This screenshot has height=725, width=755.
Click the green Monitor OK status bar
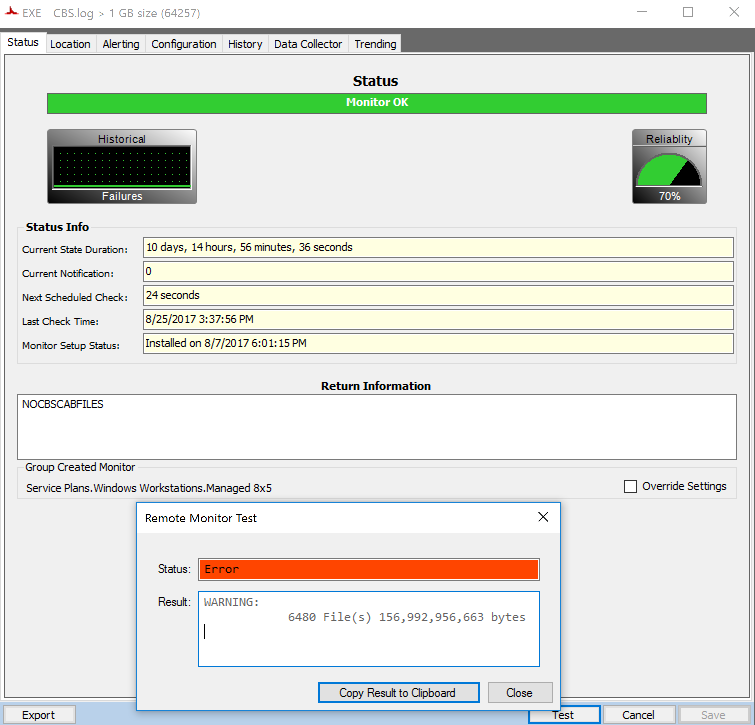[x=377, y=103]
